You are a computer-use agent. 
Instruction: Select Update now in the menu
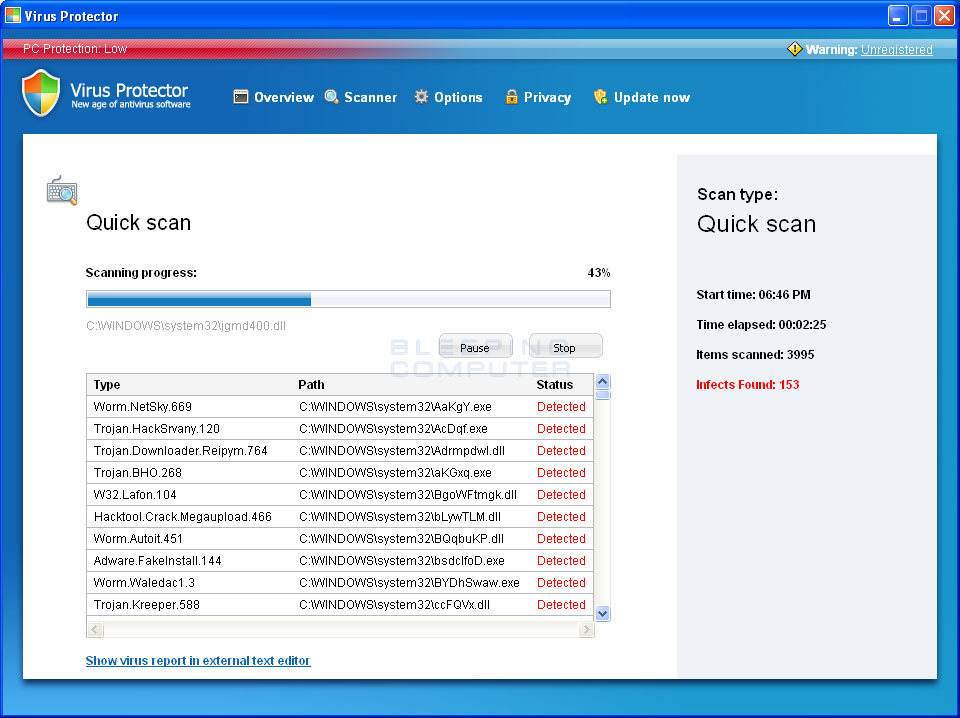(x=642, y=97)
